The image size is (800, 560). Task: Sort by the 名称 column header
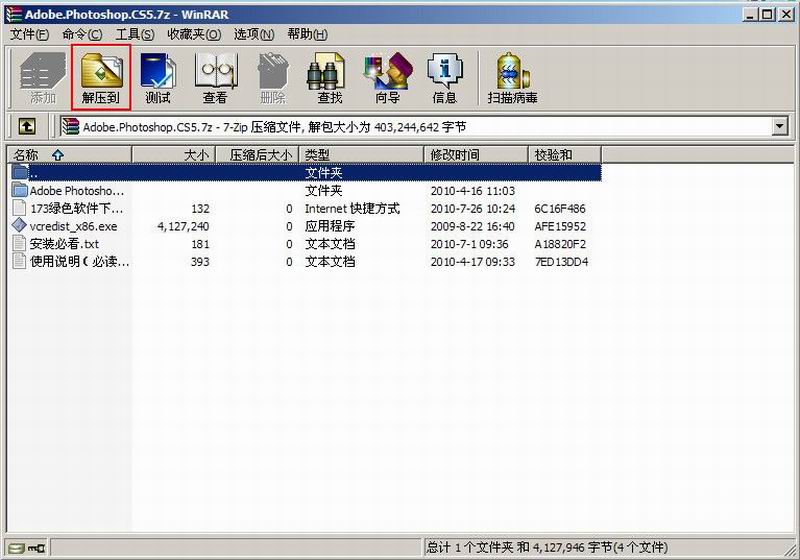tap(70, 155)
